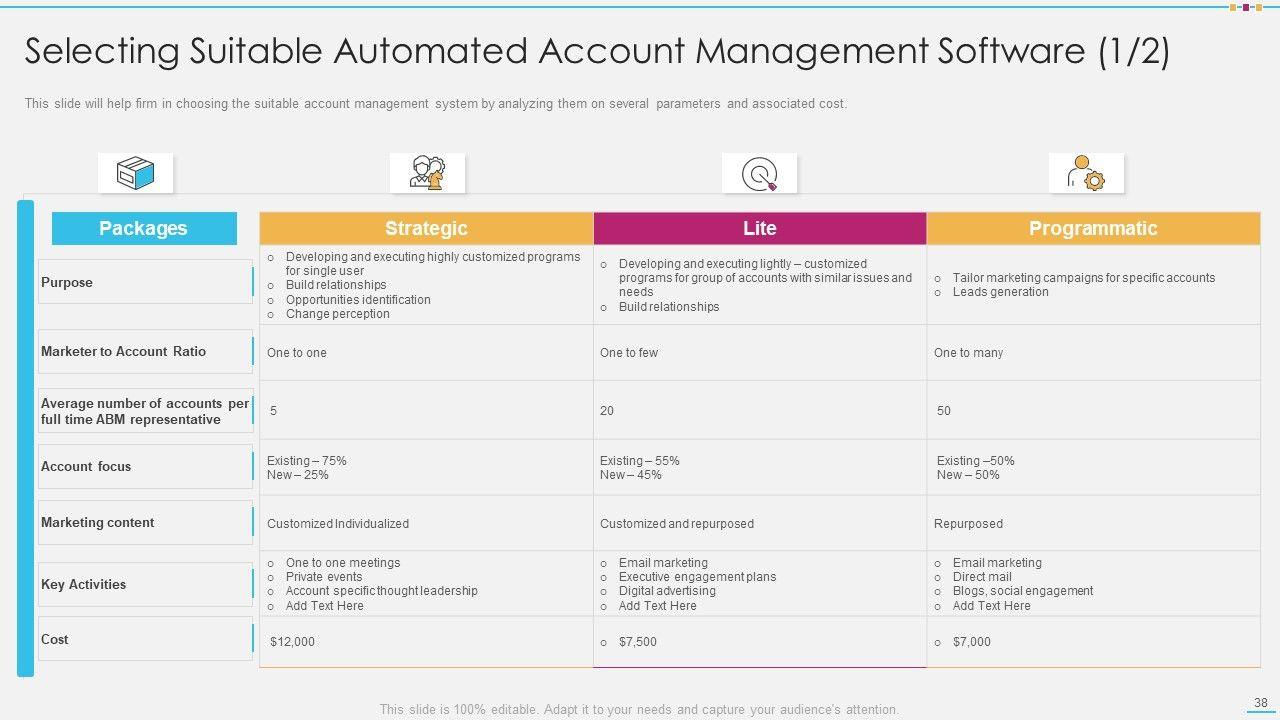This screenshot has width=1280, height=720.
Task: Click the value 20 under Lite
Action: pos(607,411)
